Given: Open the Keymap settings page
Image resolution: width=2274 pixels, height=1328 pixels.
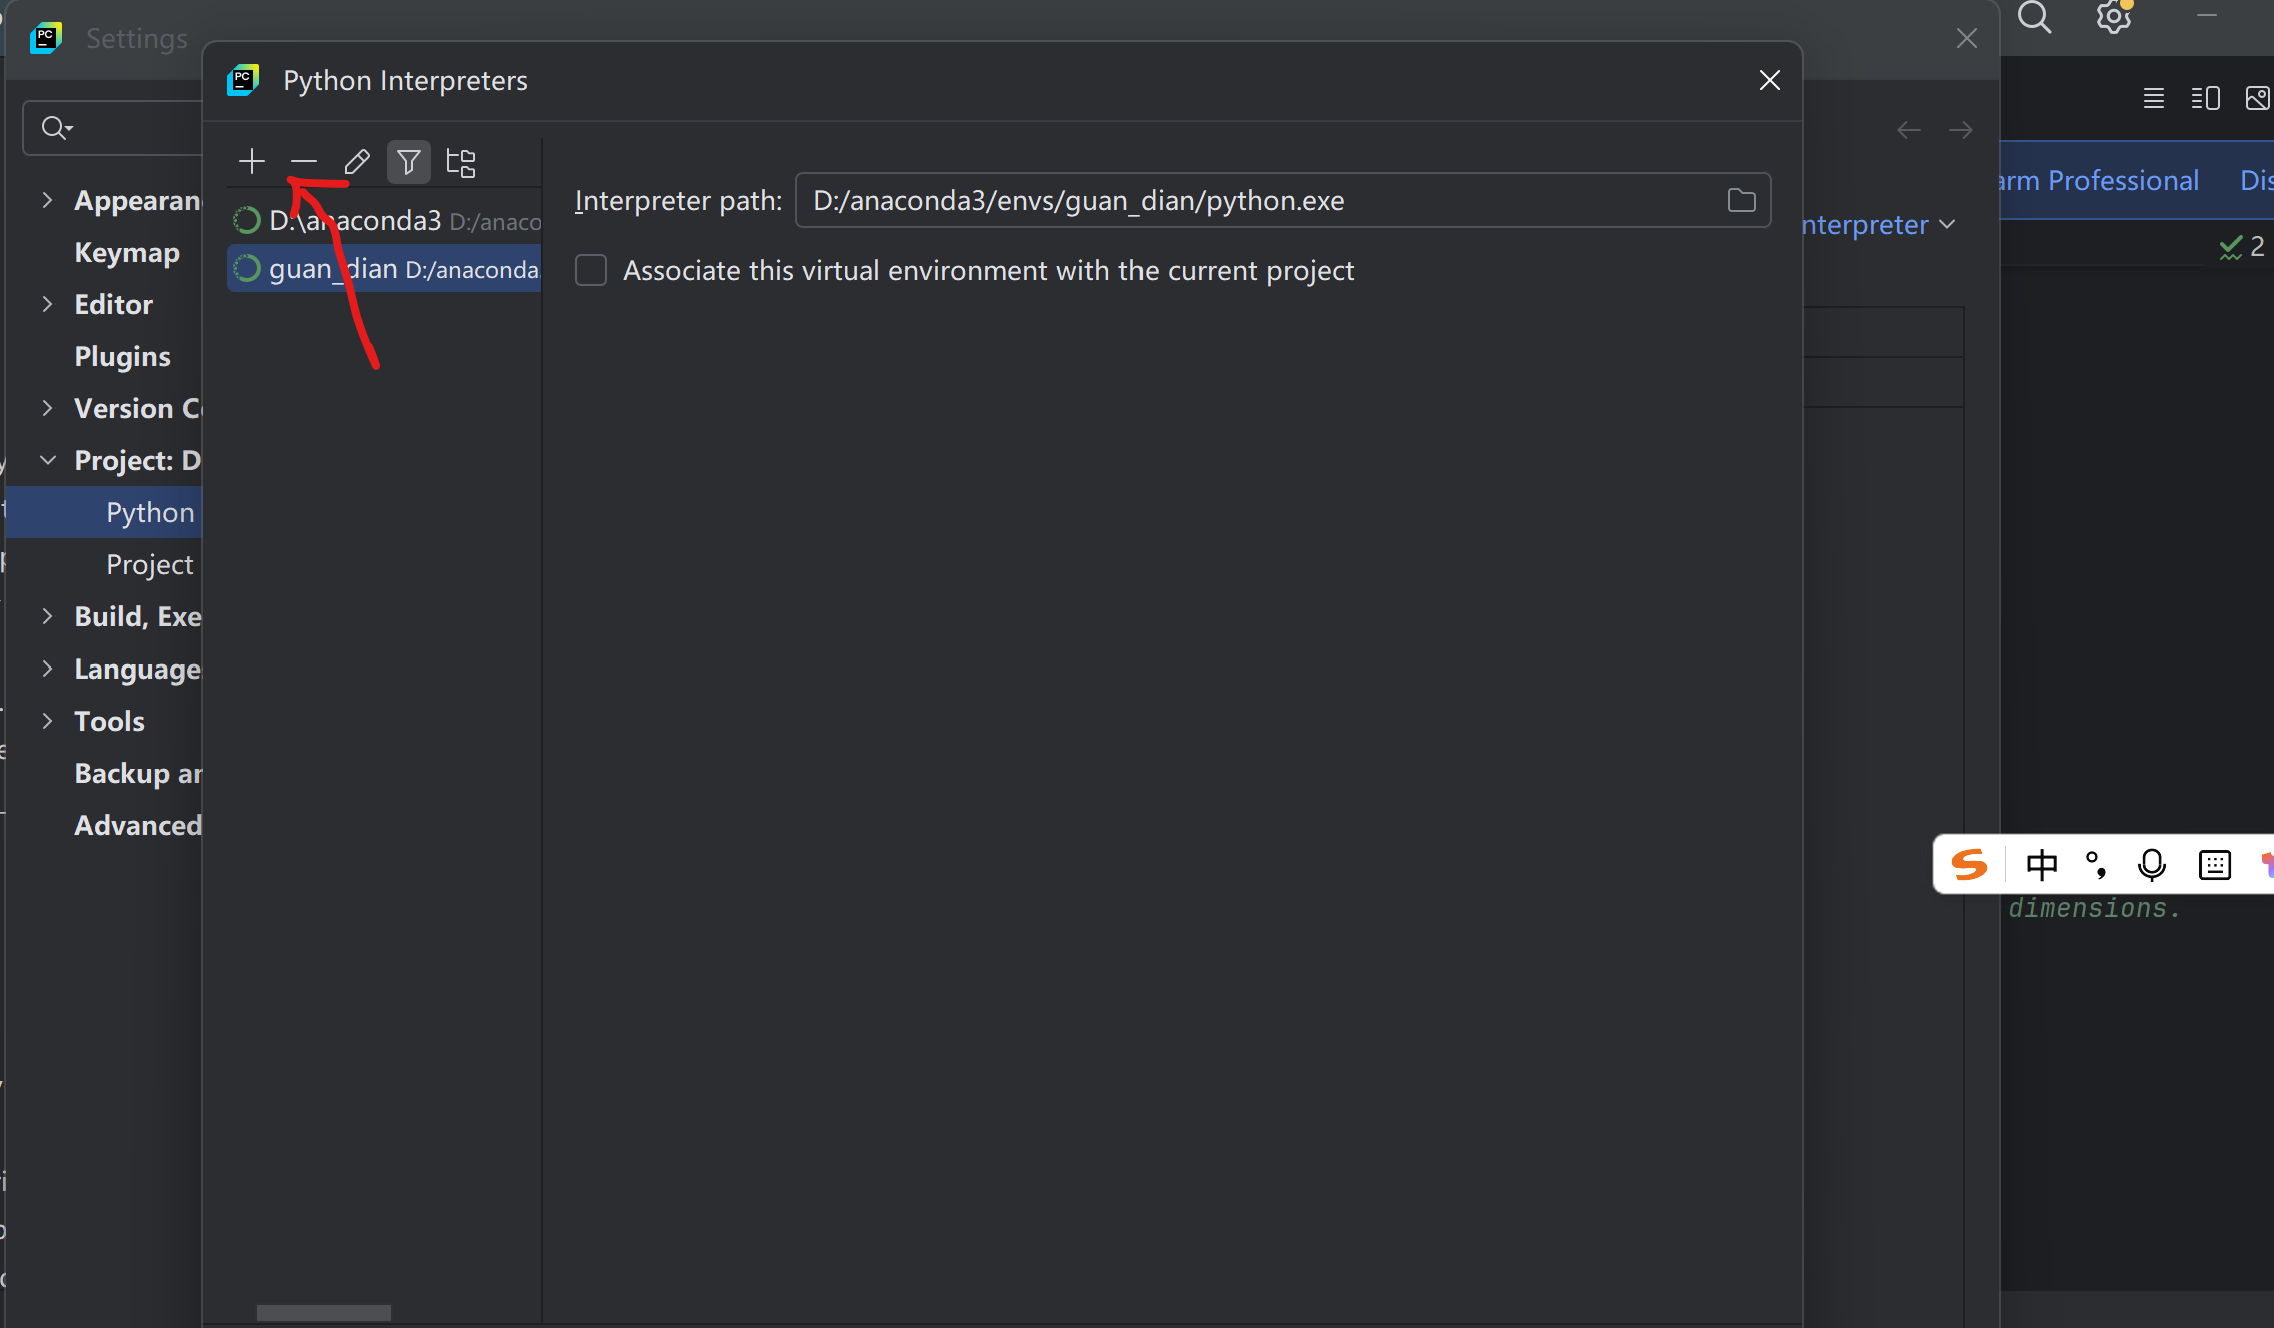Looking at the screenshot, I should [x=127, y=252].
